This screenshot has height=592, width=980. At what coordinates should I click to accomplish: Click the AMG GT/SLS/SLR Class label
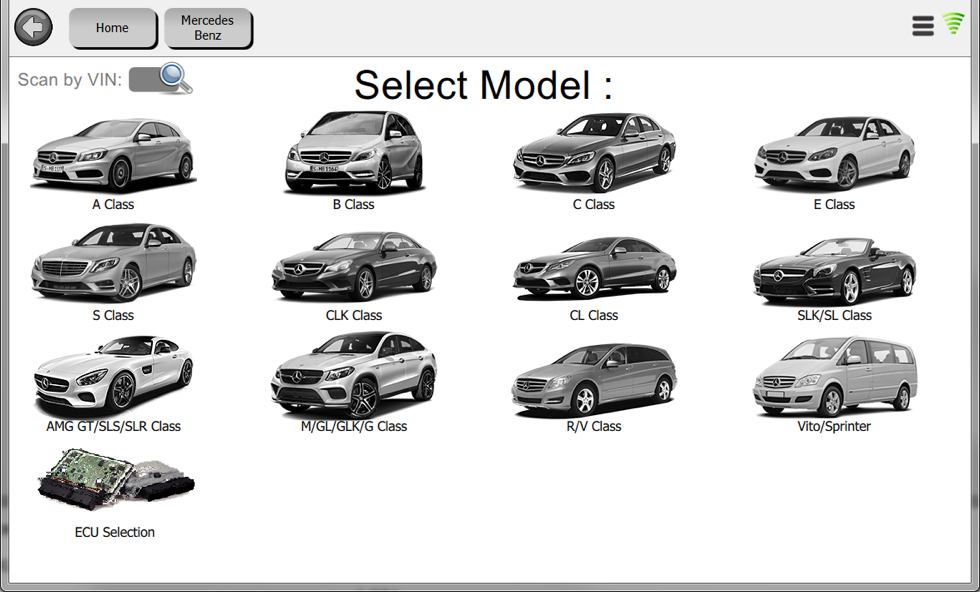(113, 426)
